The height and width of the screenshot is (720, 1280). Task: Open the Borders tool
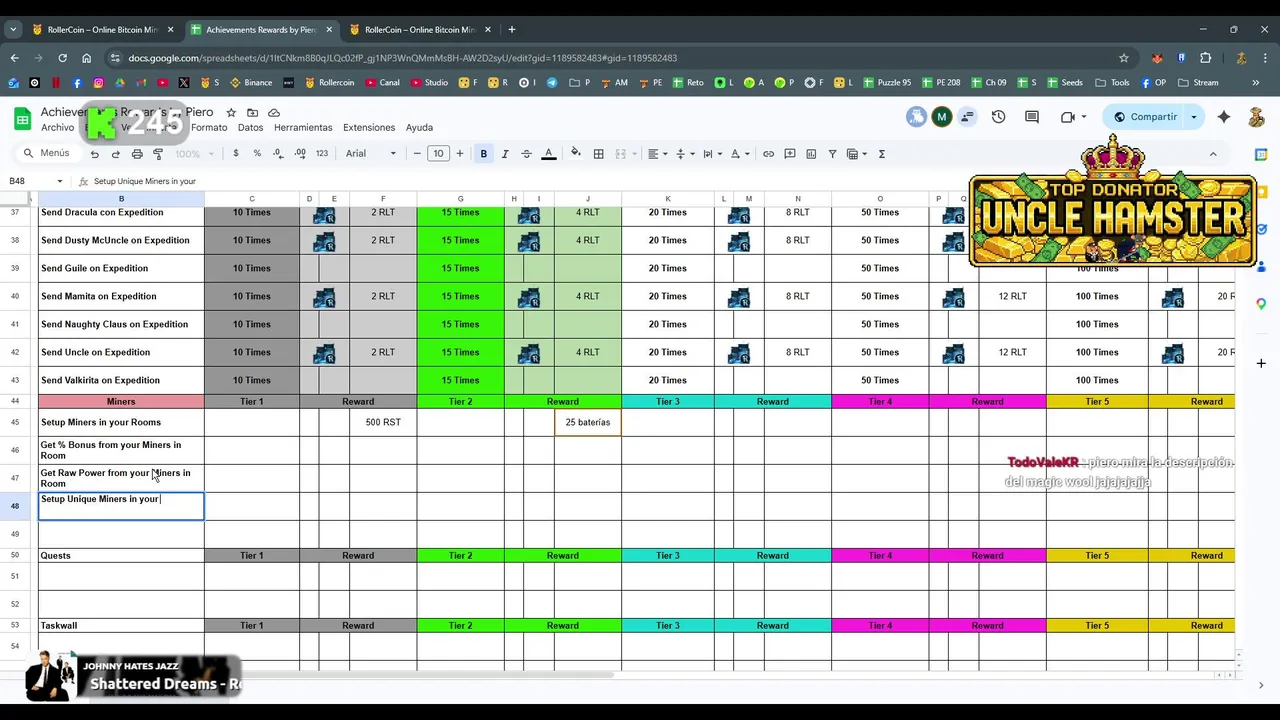[599, 154]
